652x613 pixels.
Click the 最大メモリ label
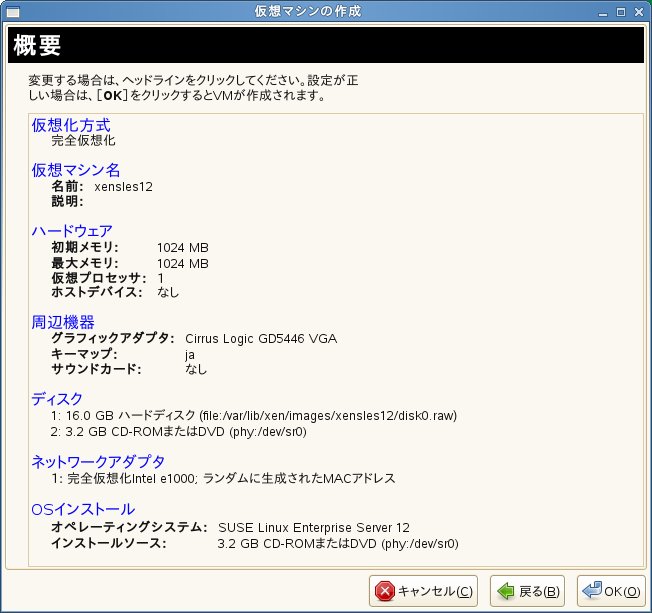tap(85, 263)
